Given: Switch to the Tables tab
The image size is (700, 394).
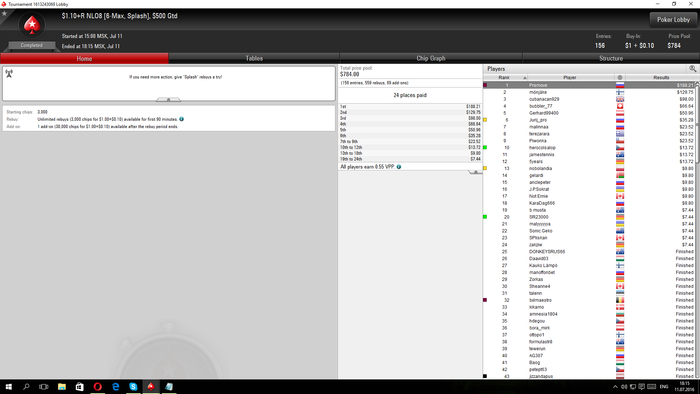Looking at the screenshot, I should (254, 58).
